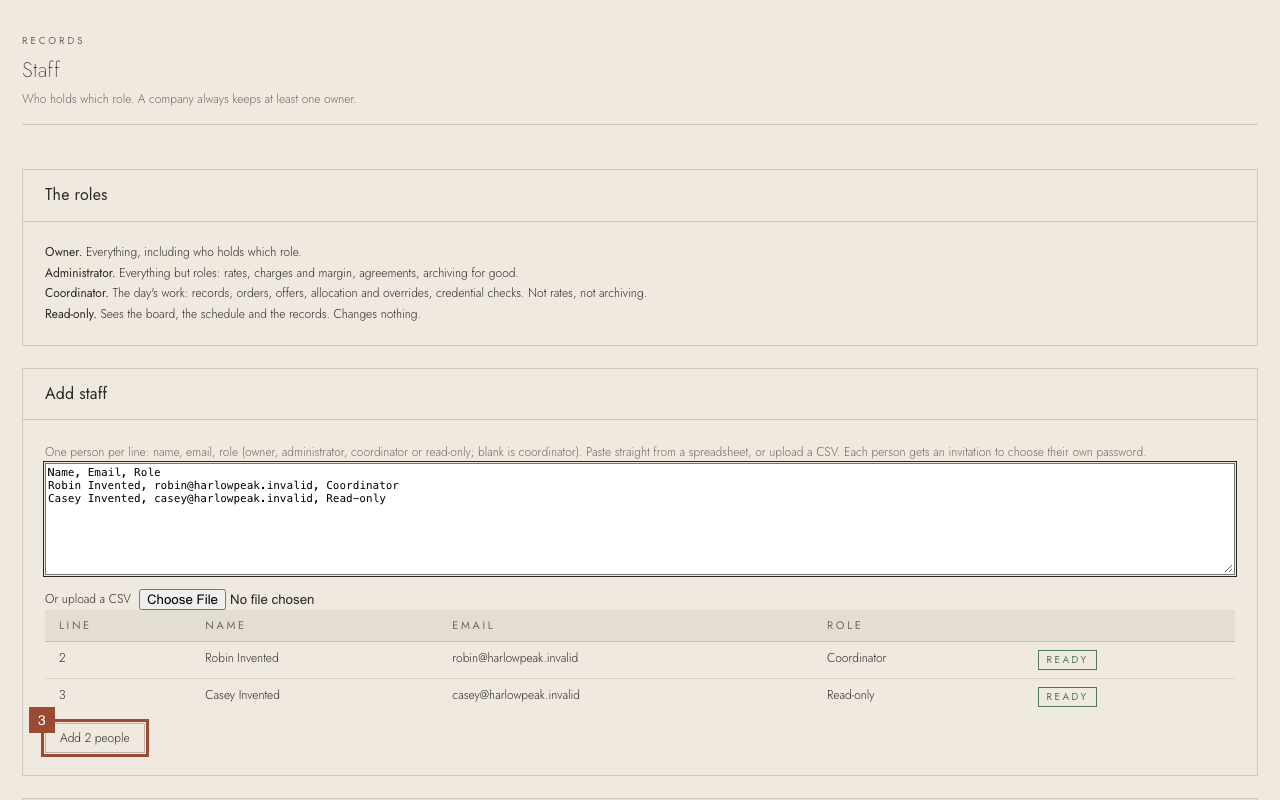Select the name cell Robin Invented

242,658
